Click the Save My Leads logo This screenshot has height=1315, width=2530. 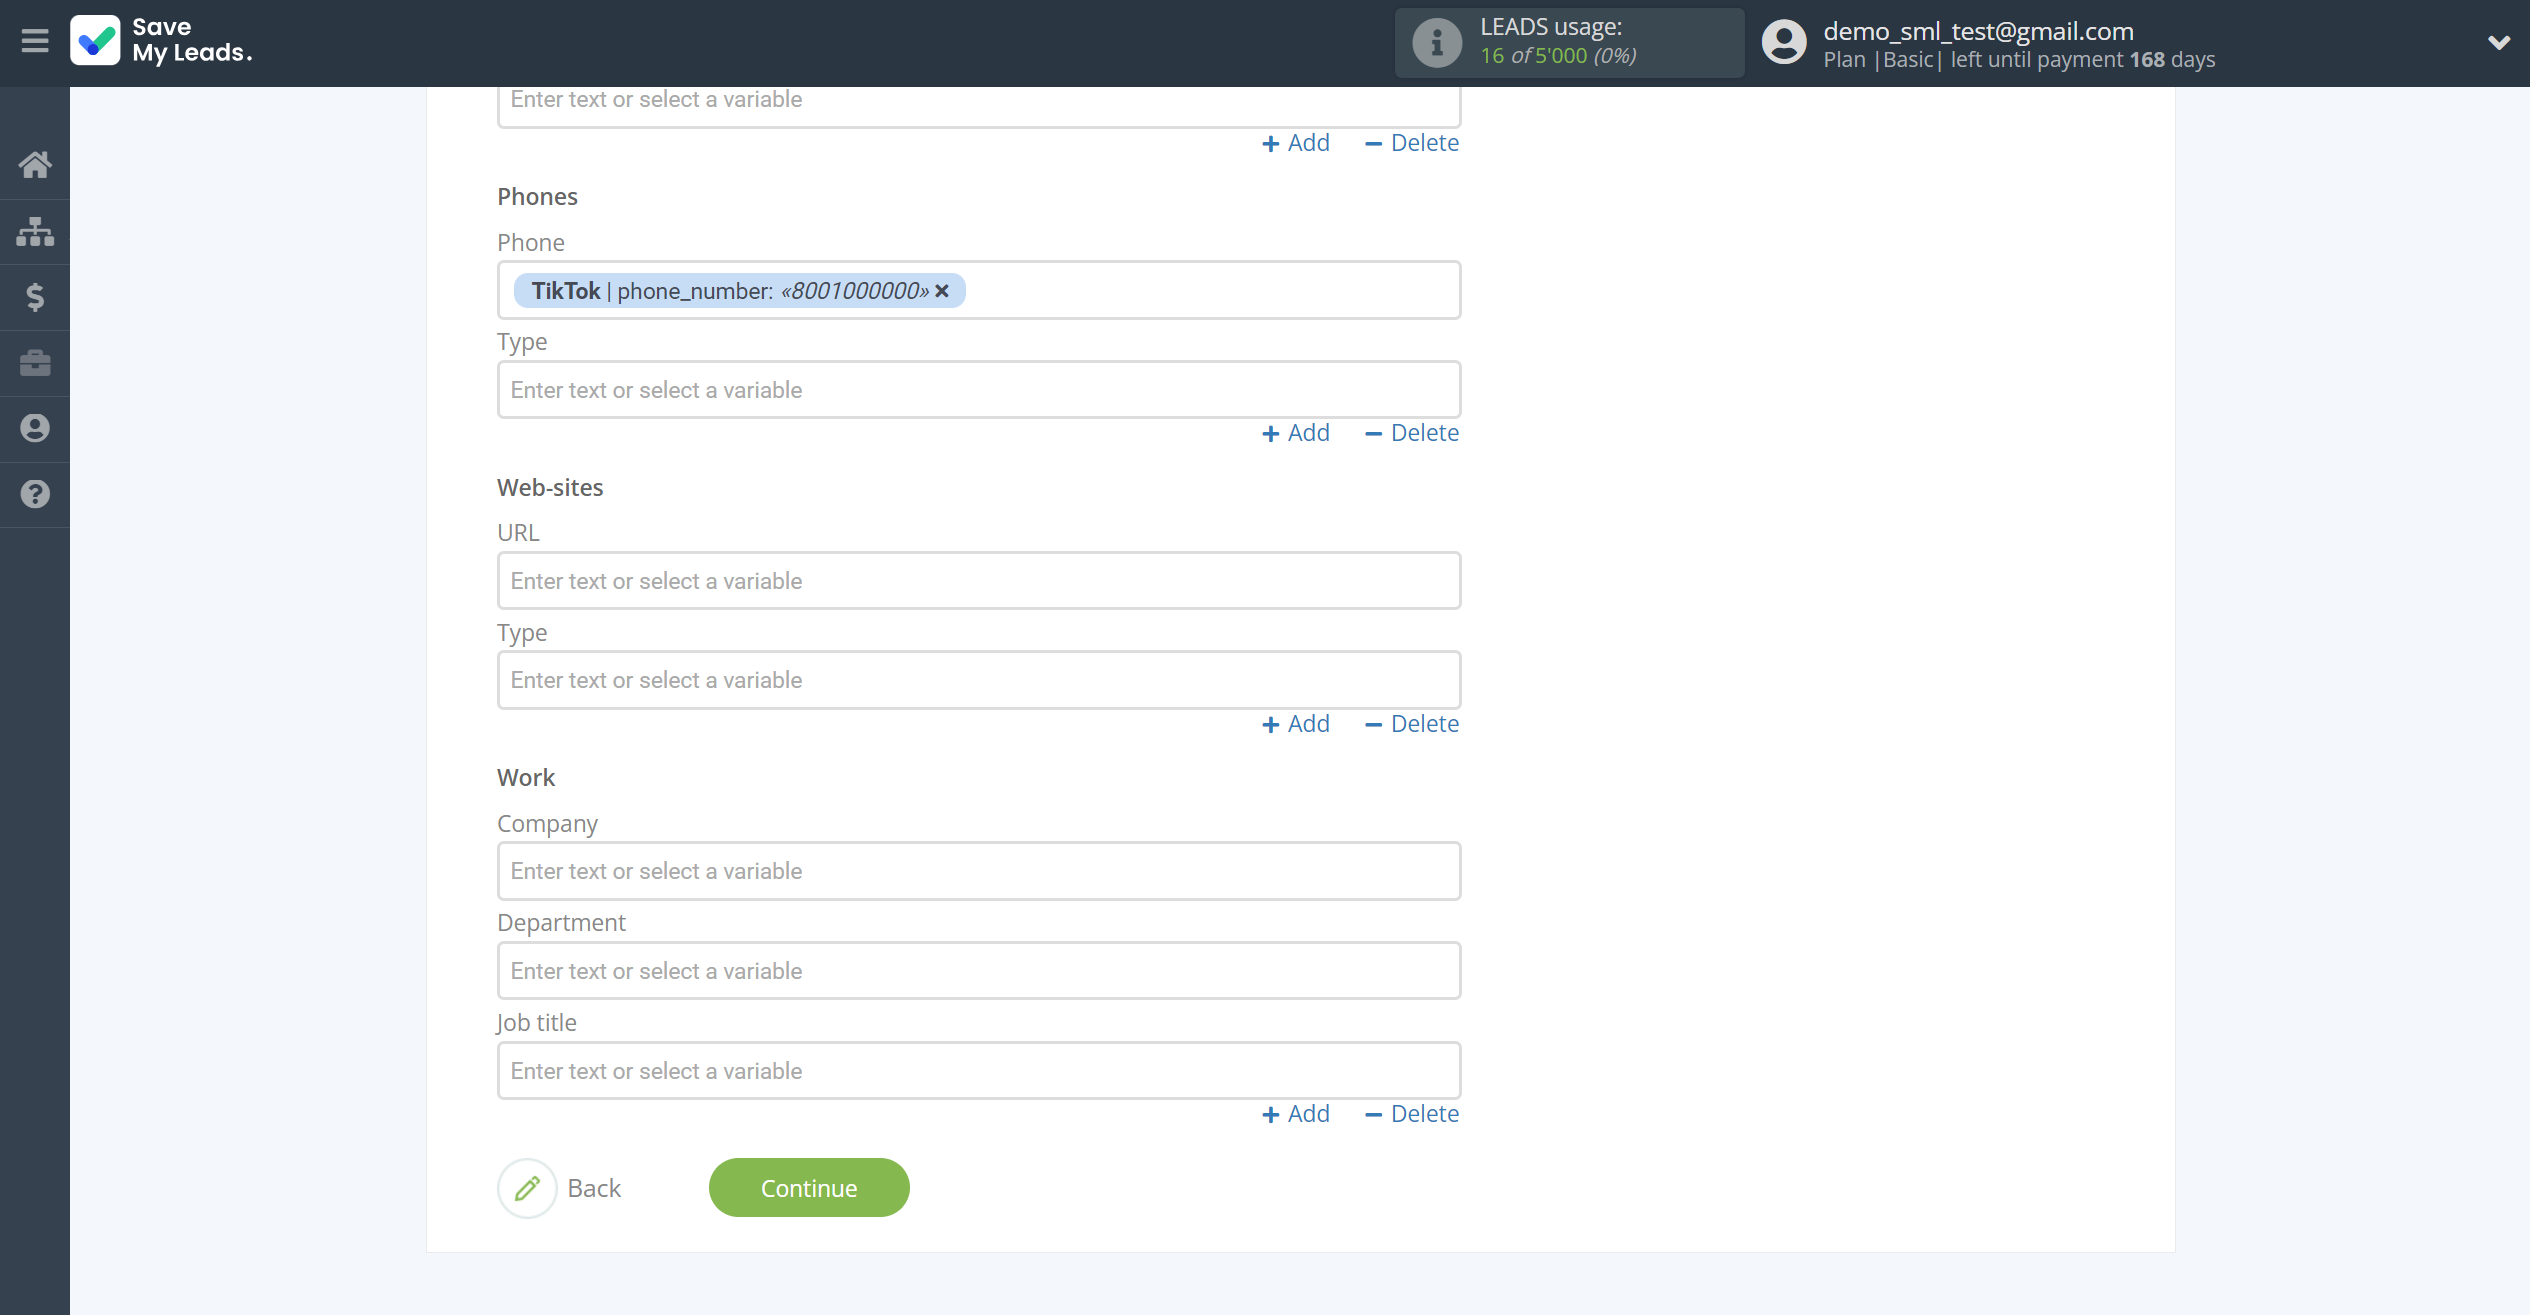coord(161,40)
